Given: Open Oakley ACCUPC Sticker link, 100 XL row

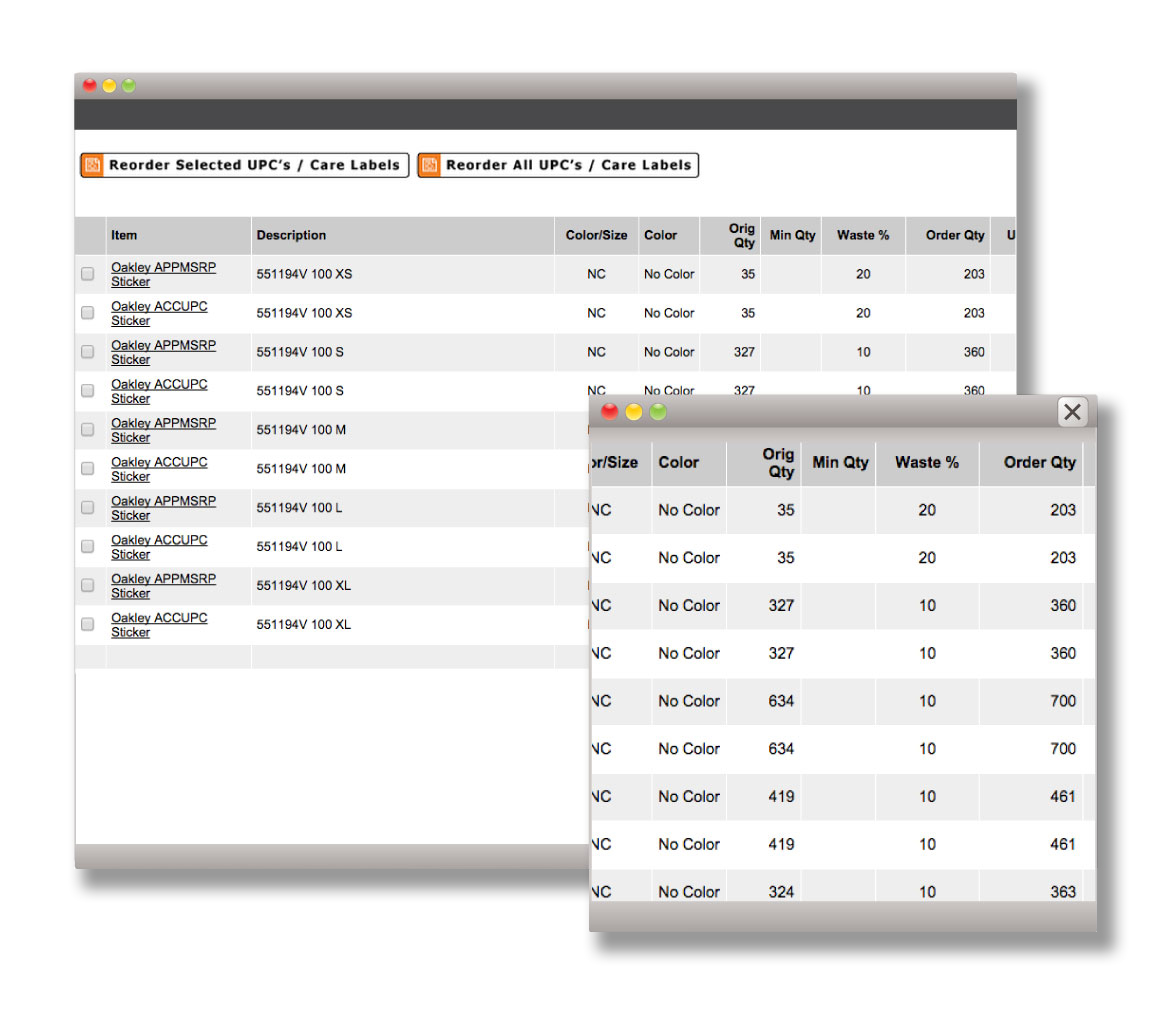Looking at the screenshot, I should tap(160, 624).
